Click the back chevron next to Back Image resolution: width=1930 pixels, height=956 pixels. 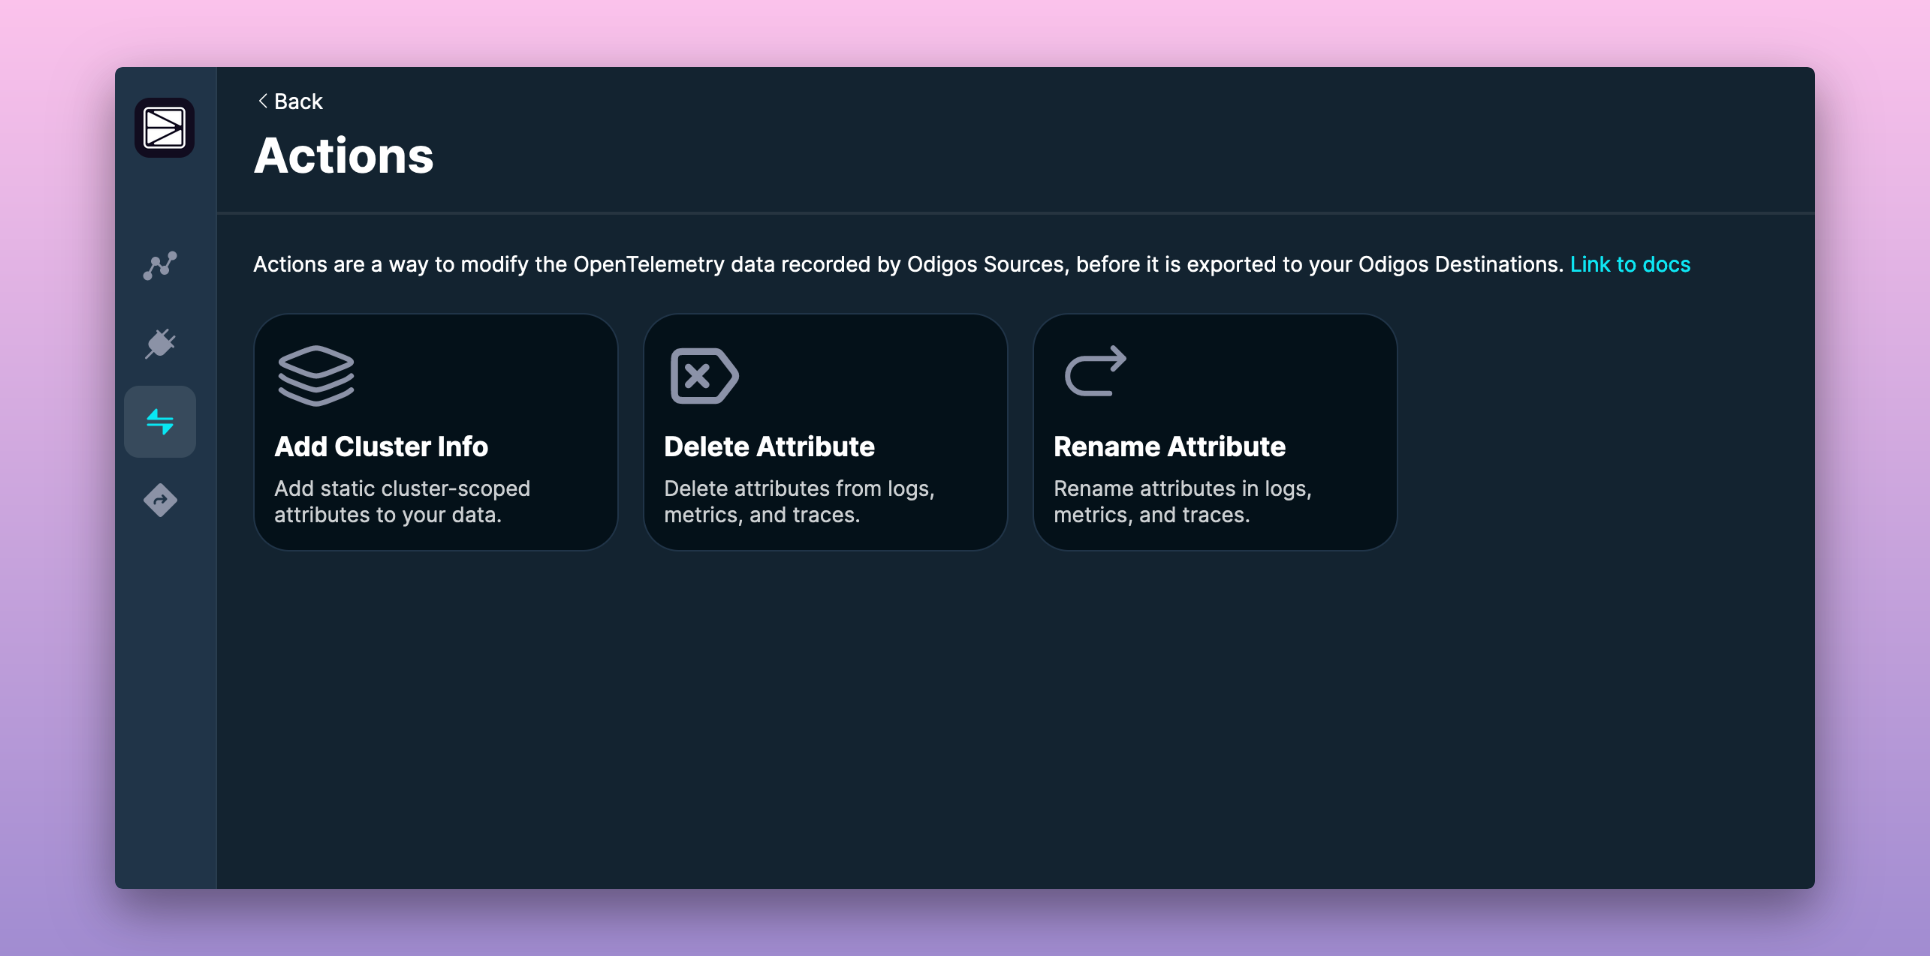click(x=262, y=100)
